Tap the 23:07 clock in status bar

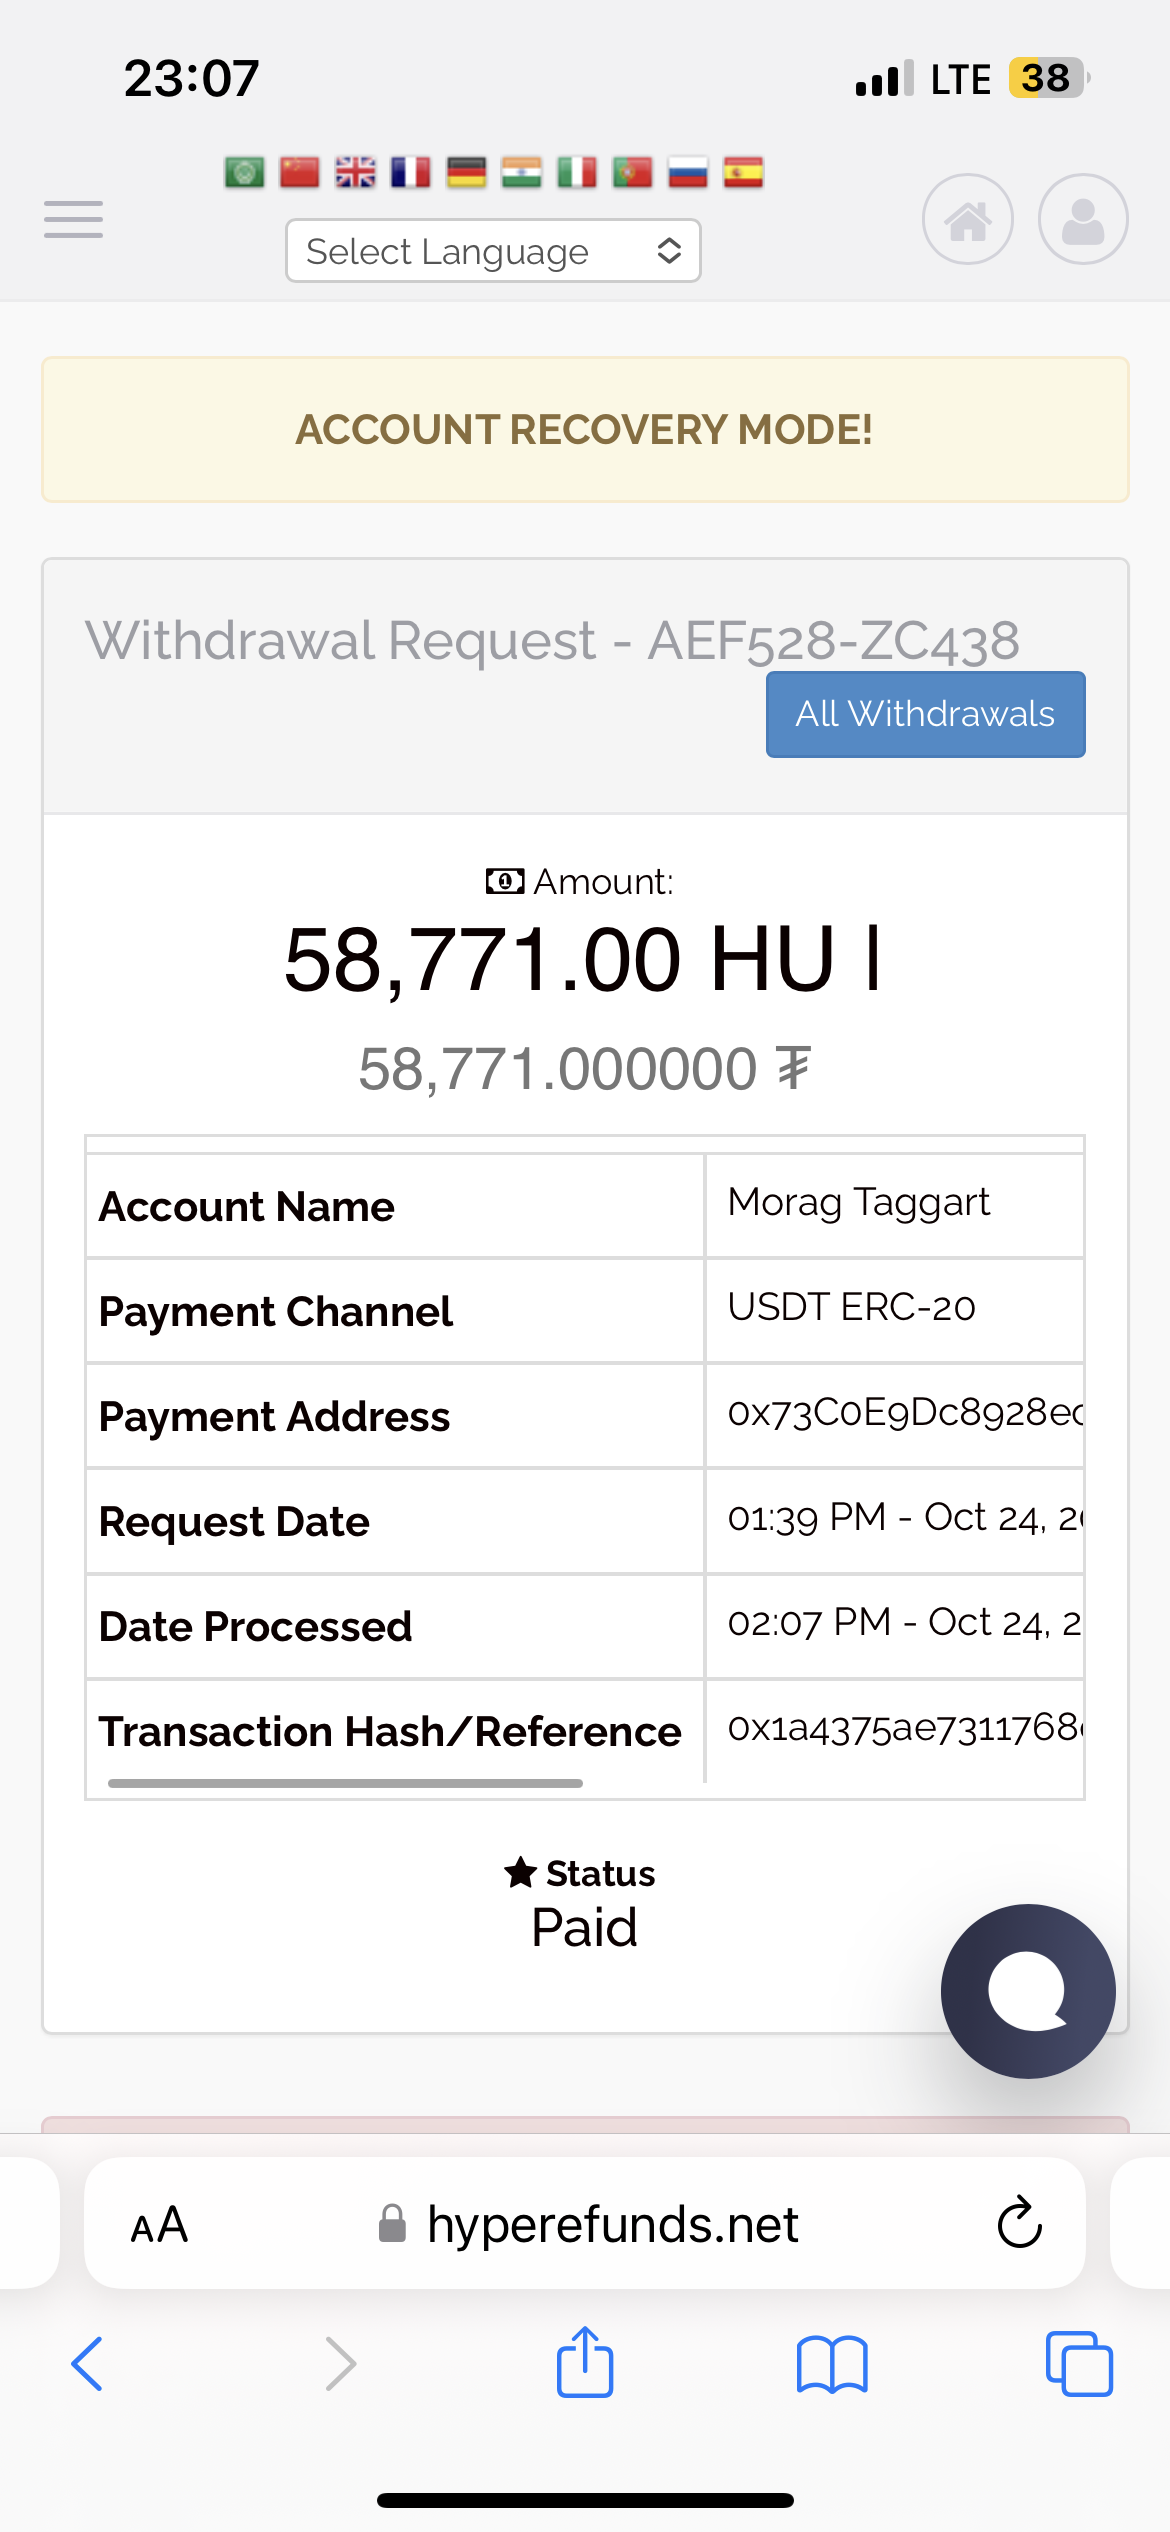coord(191,78)
